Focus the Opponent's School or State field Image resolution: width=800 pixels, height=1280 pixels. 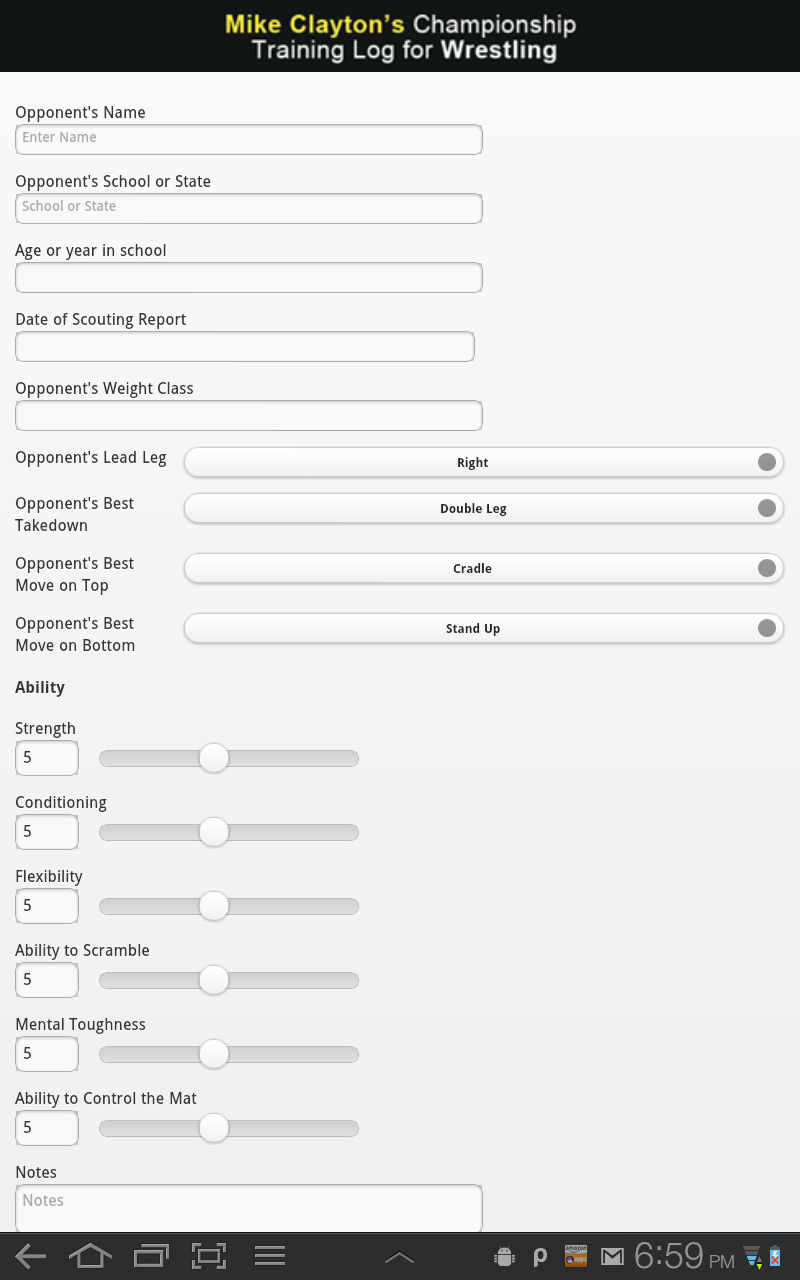[249, 208]
